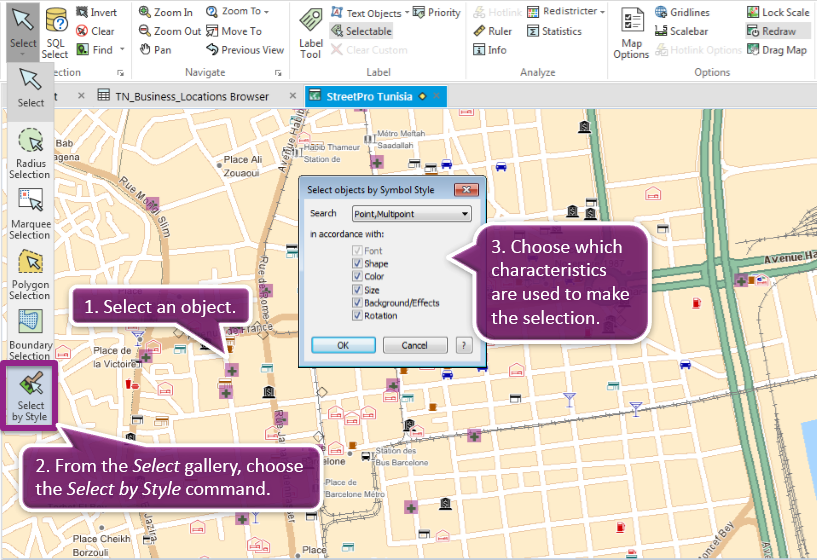
Task: Activate the Zoom In tool
Action: pyautogui.click(x=166, y=12)
